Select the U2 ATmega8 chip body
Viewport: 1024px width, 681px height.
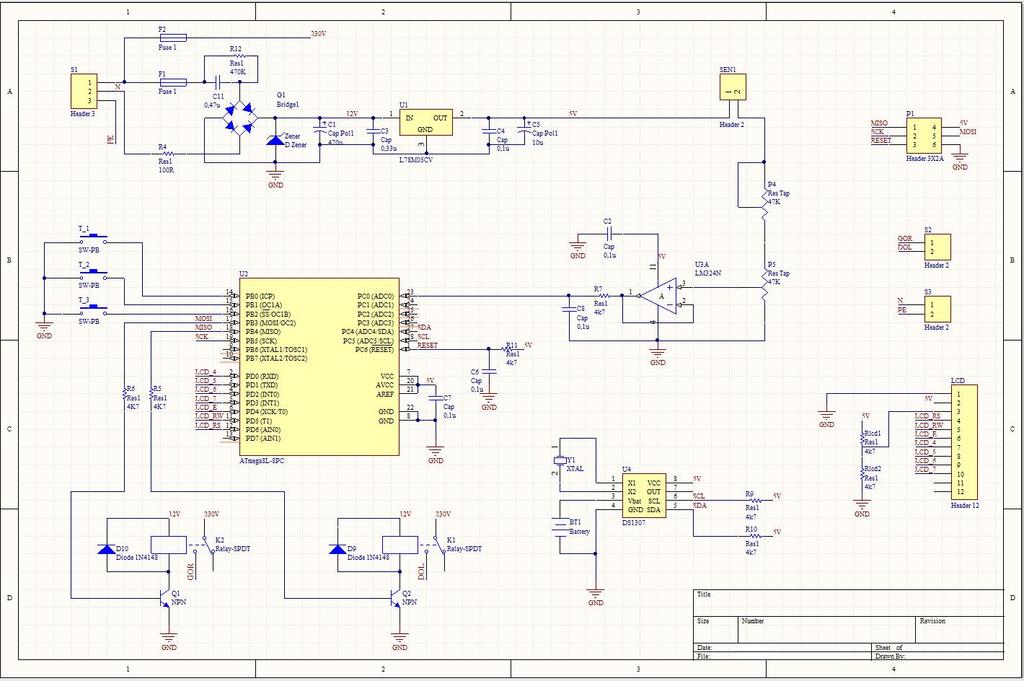tap(319, 367)
